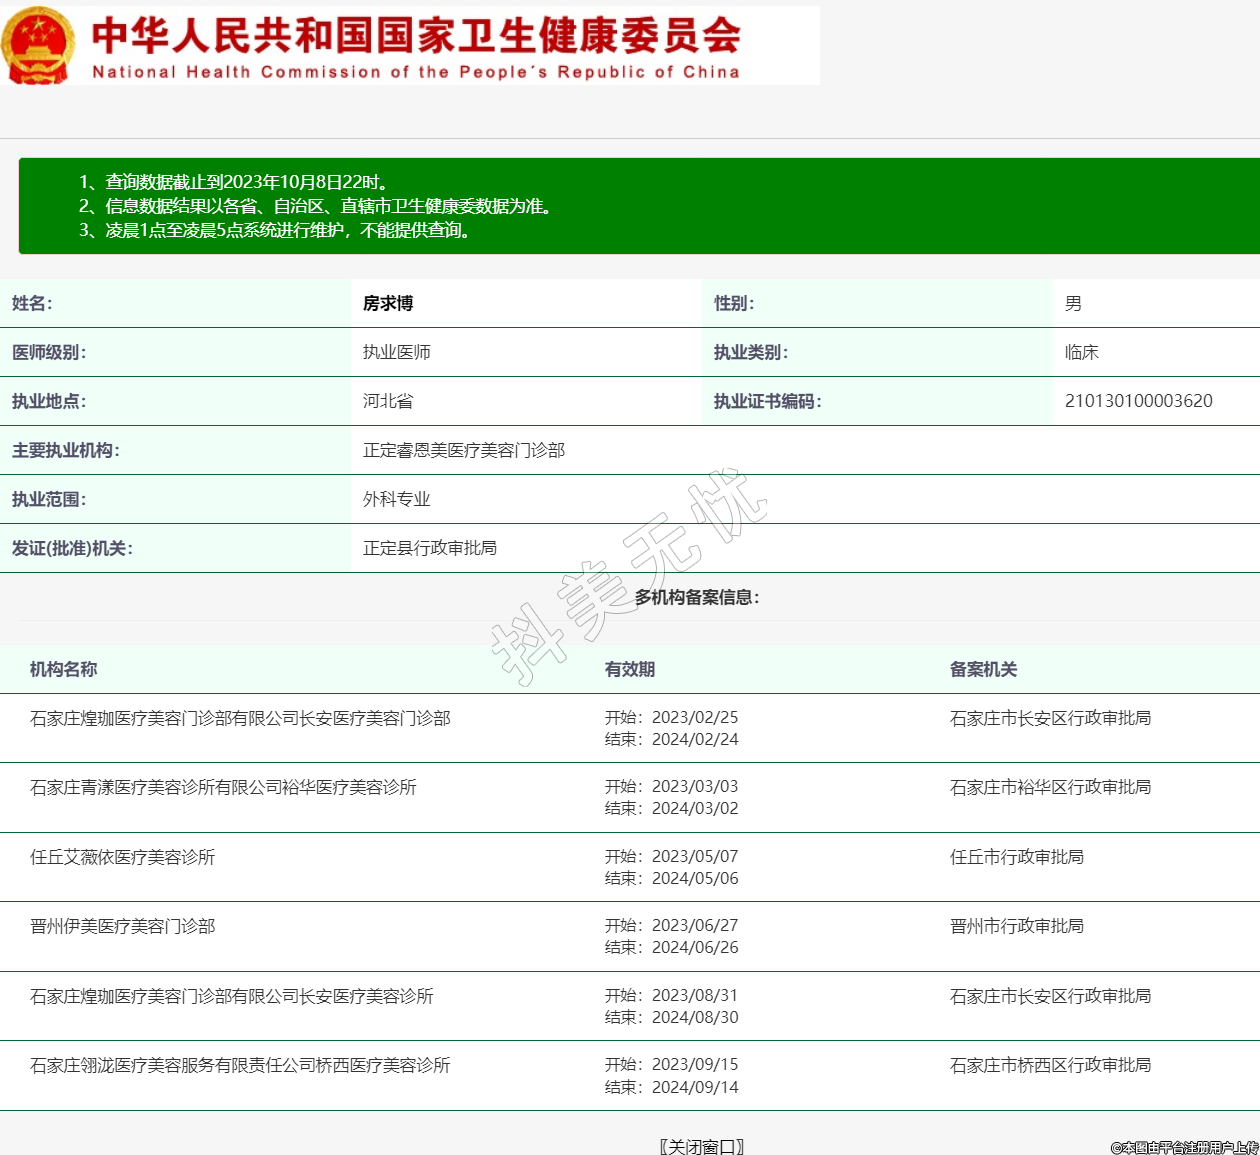Click the 机构名称 column header

(x=63, y=670)
